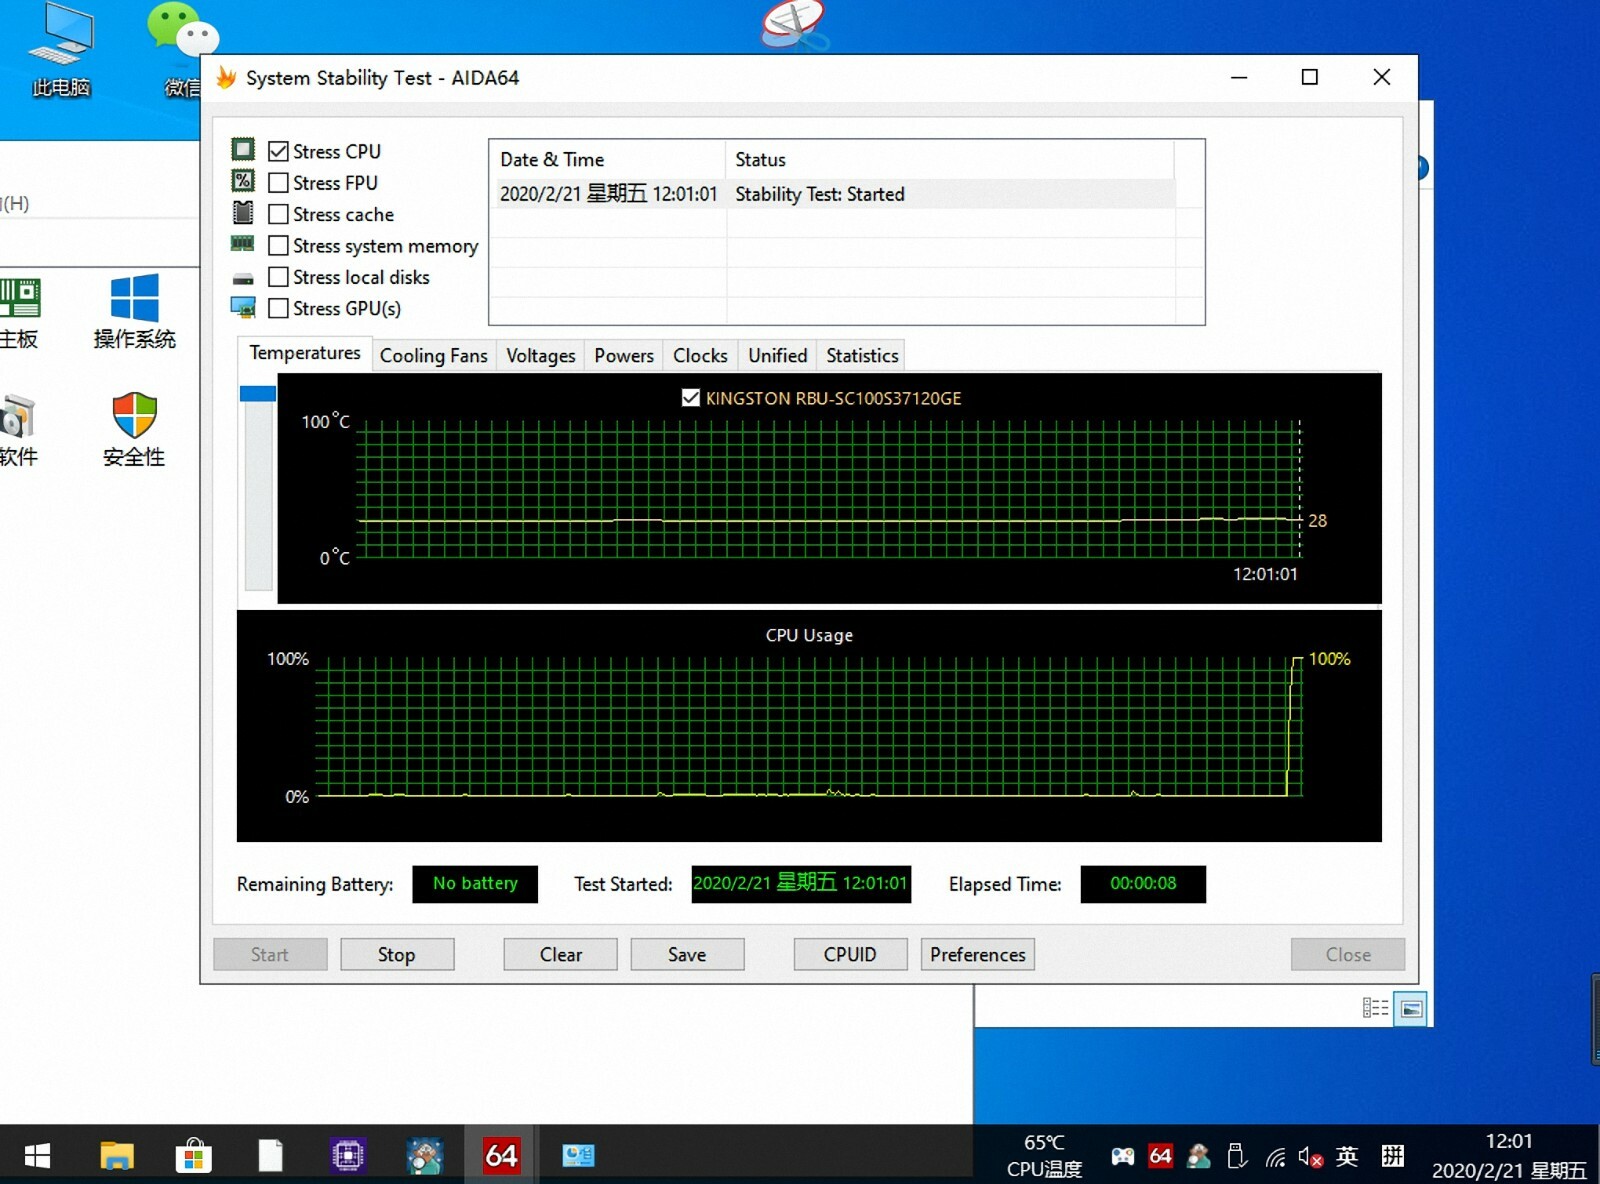Screen dimensions: 1600x1184
Task: Click the Save button
Action: click(687, 954)
